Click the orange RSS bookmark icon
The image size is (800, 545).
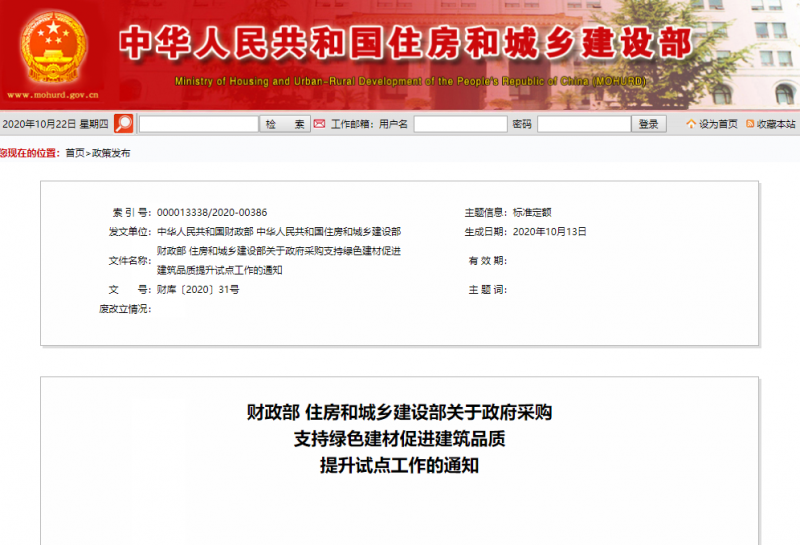pos(750,123)
